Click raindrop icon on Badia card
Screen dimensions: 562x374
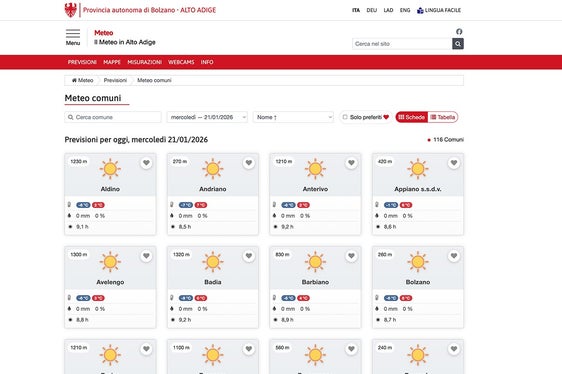click(x=172, y=308)
